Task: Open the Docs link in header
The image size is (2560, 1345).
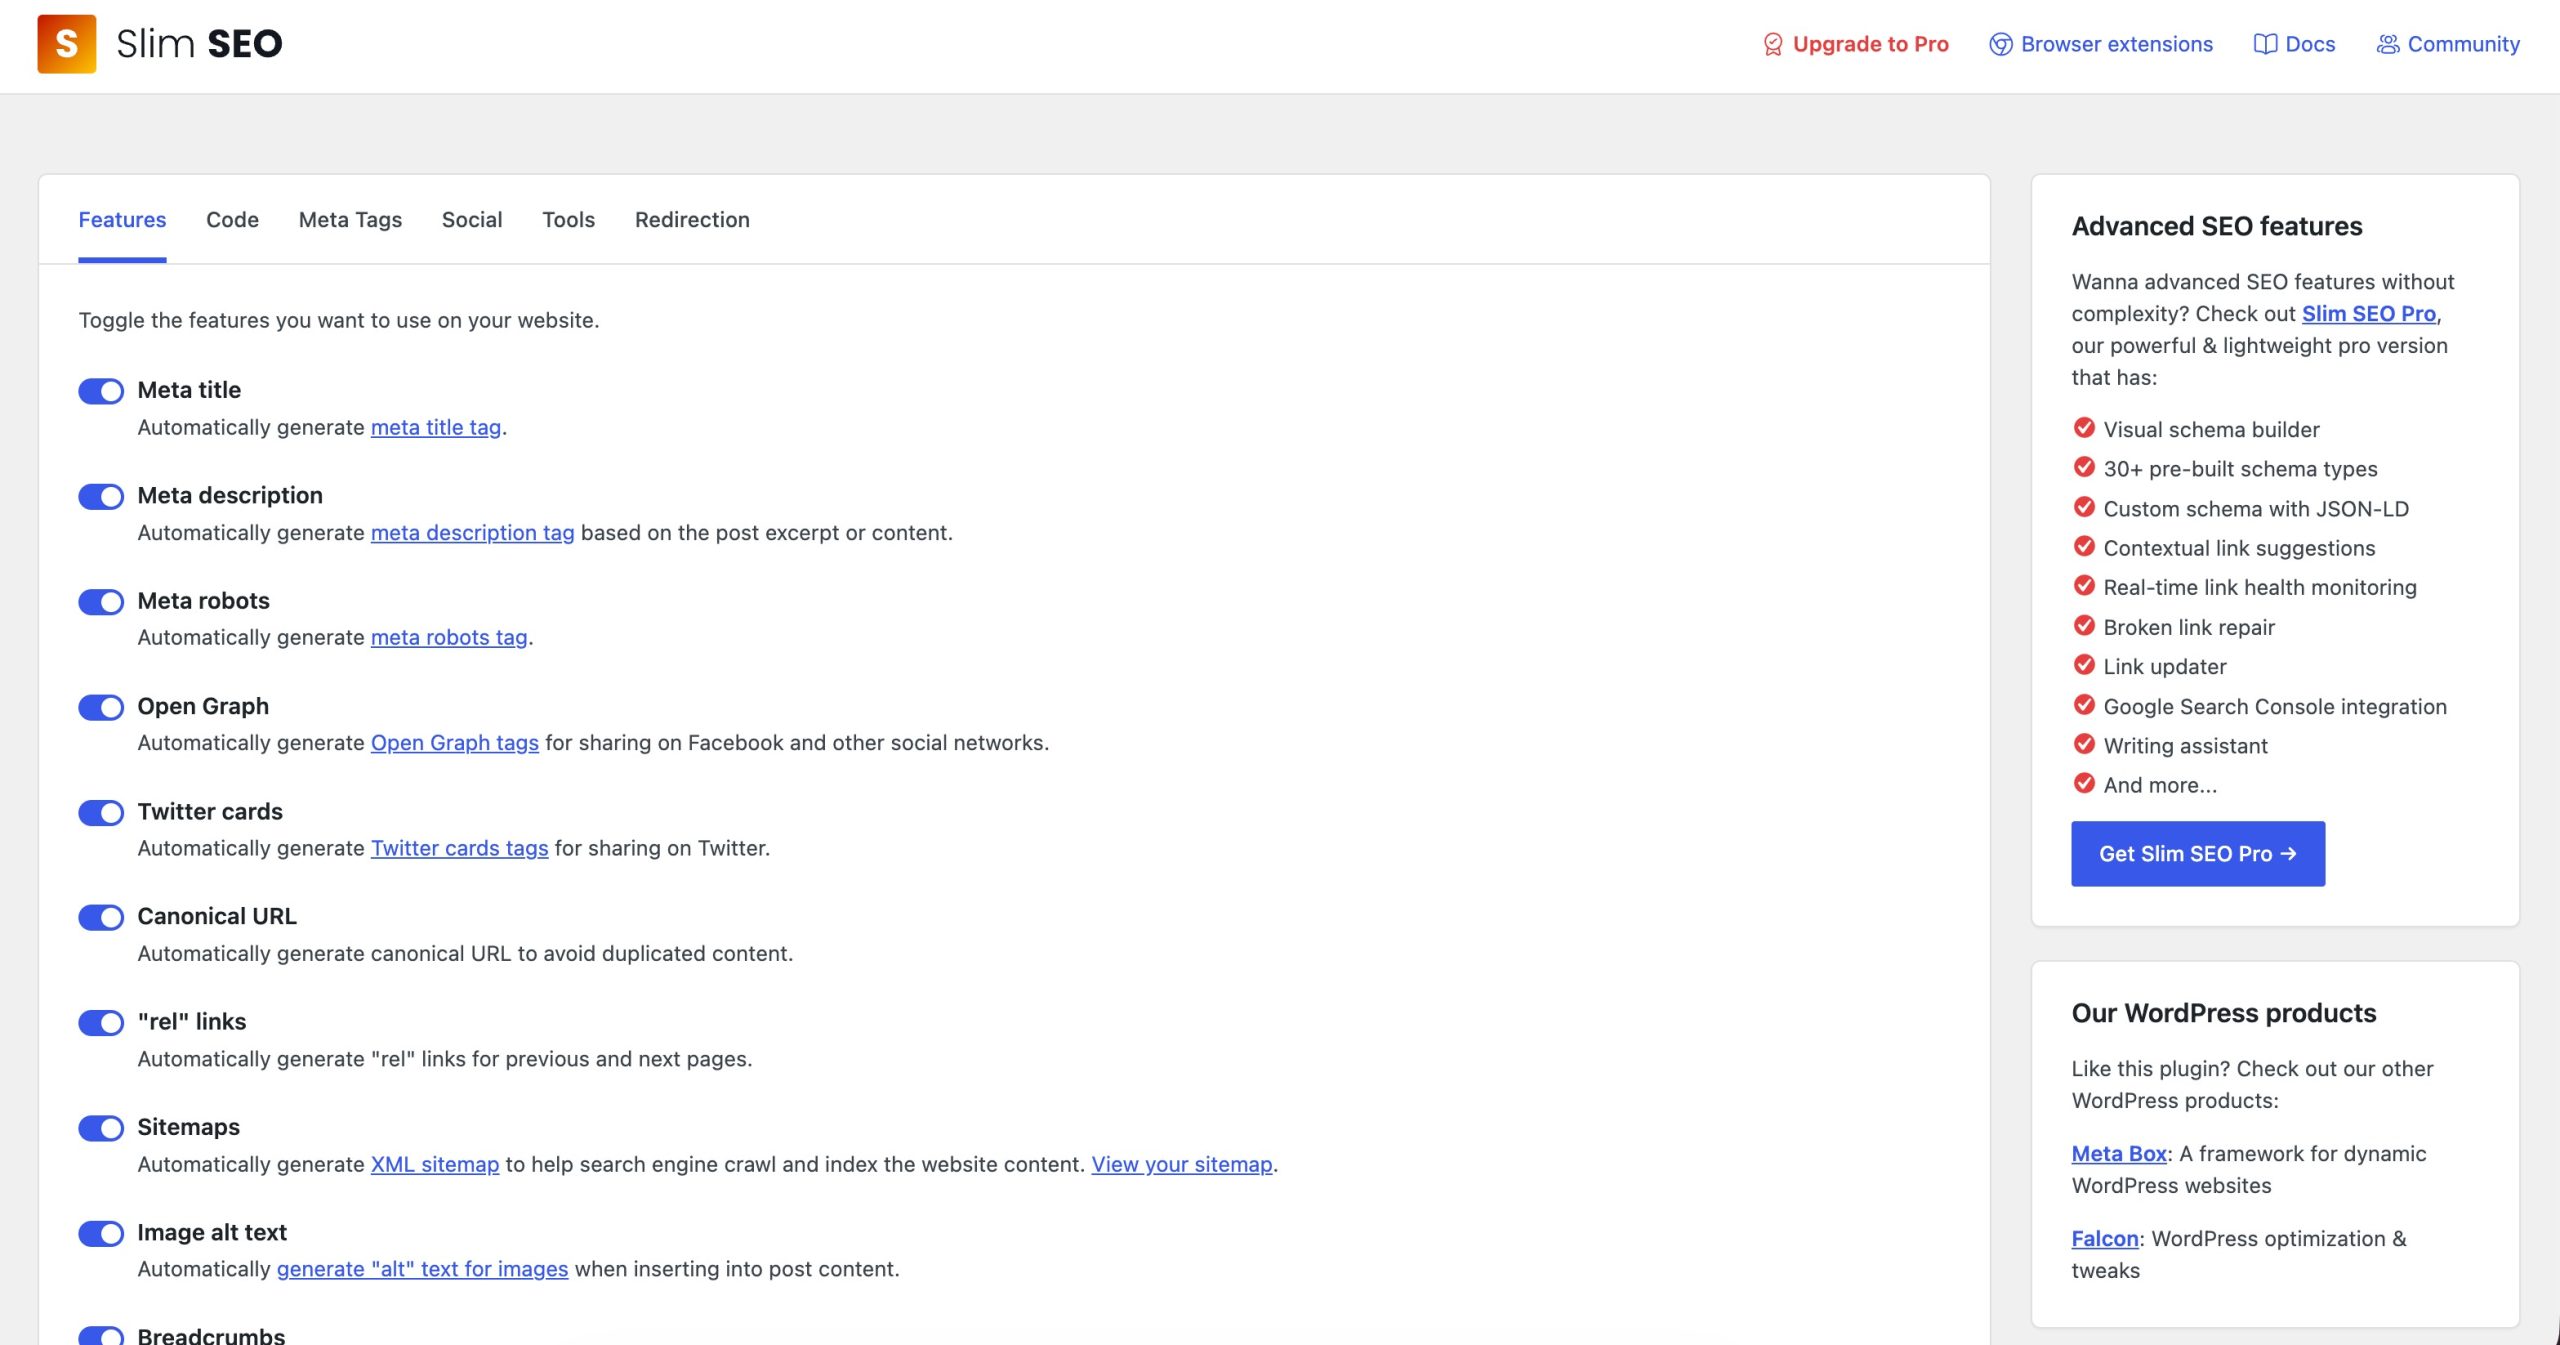Action: [2294, 44]
